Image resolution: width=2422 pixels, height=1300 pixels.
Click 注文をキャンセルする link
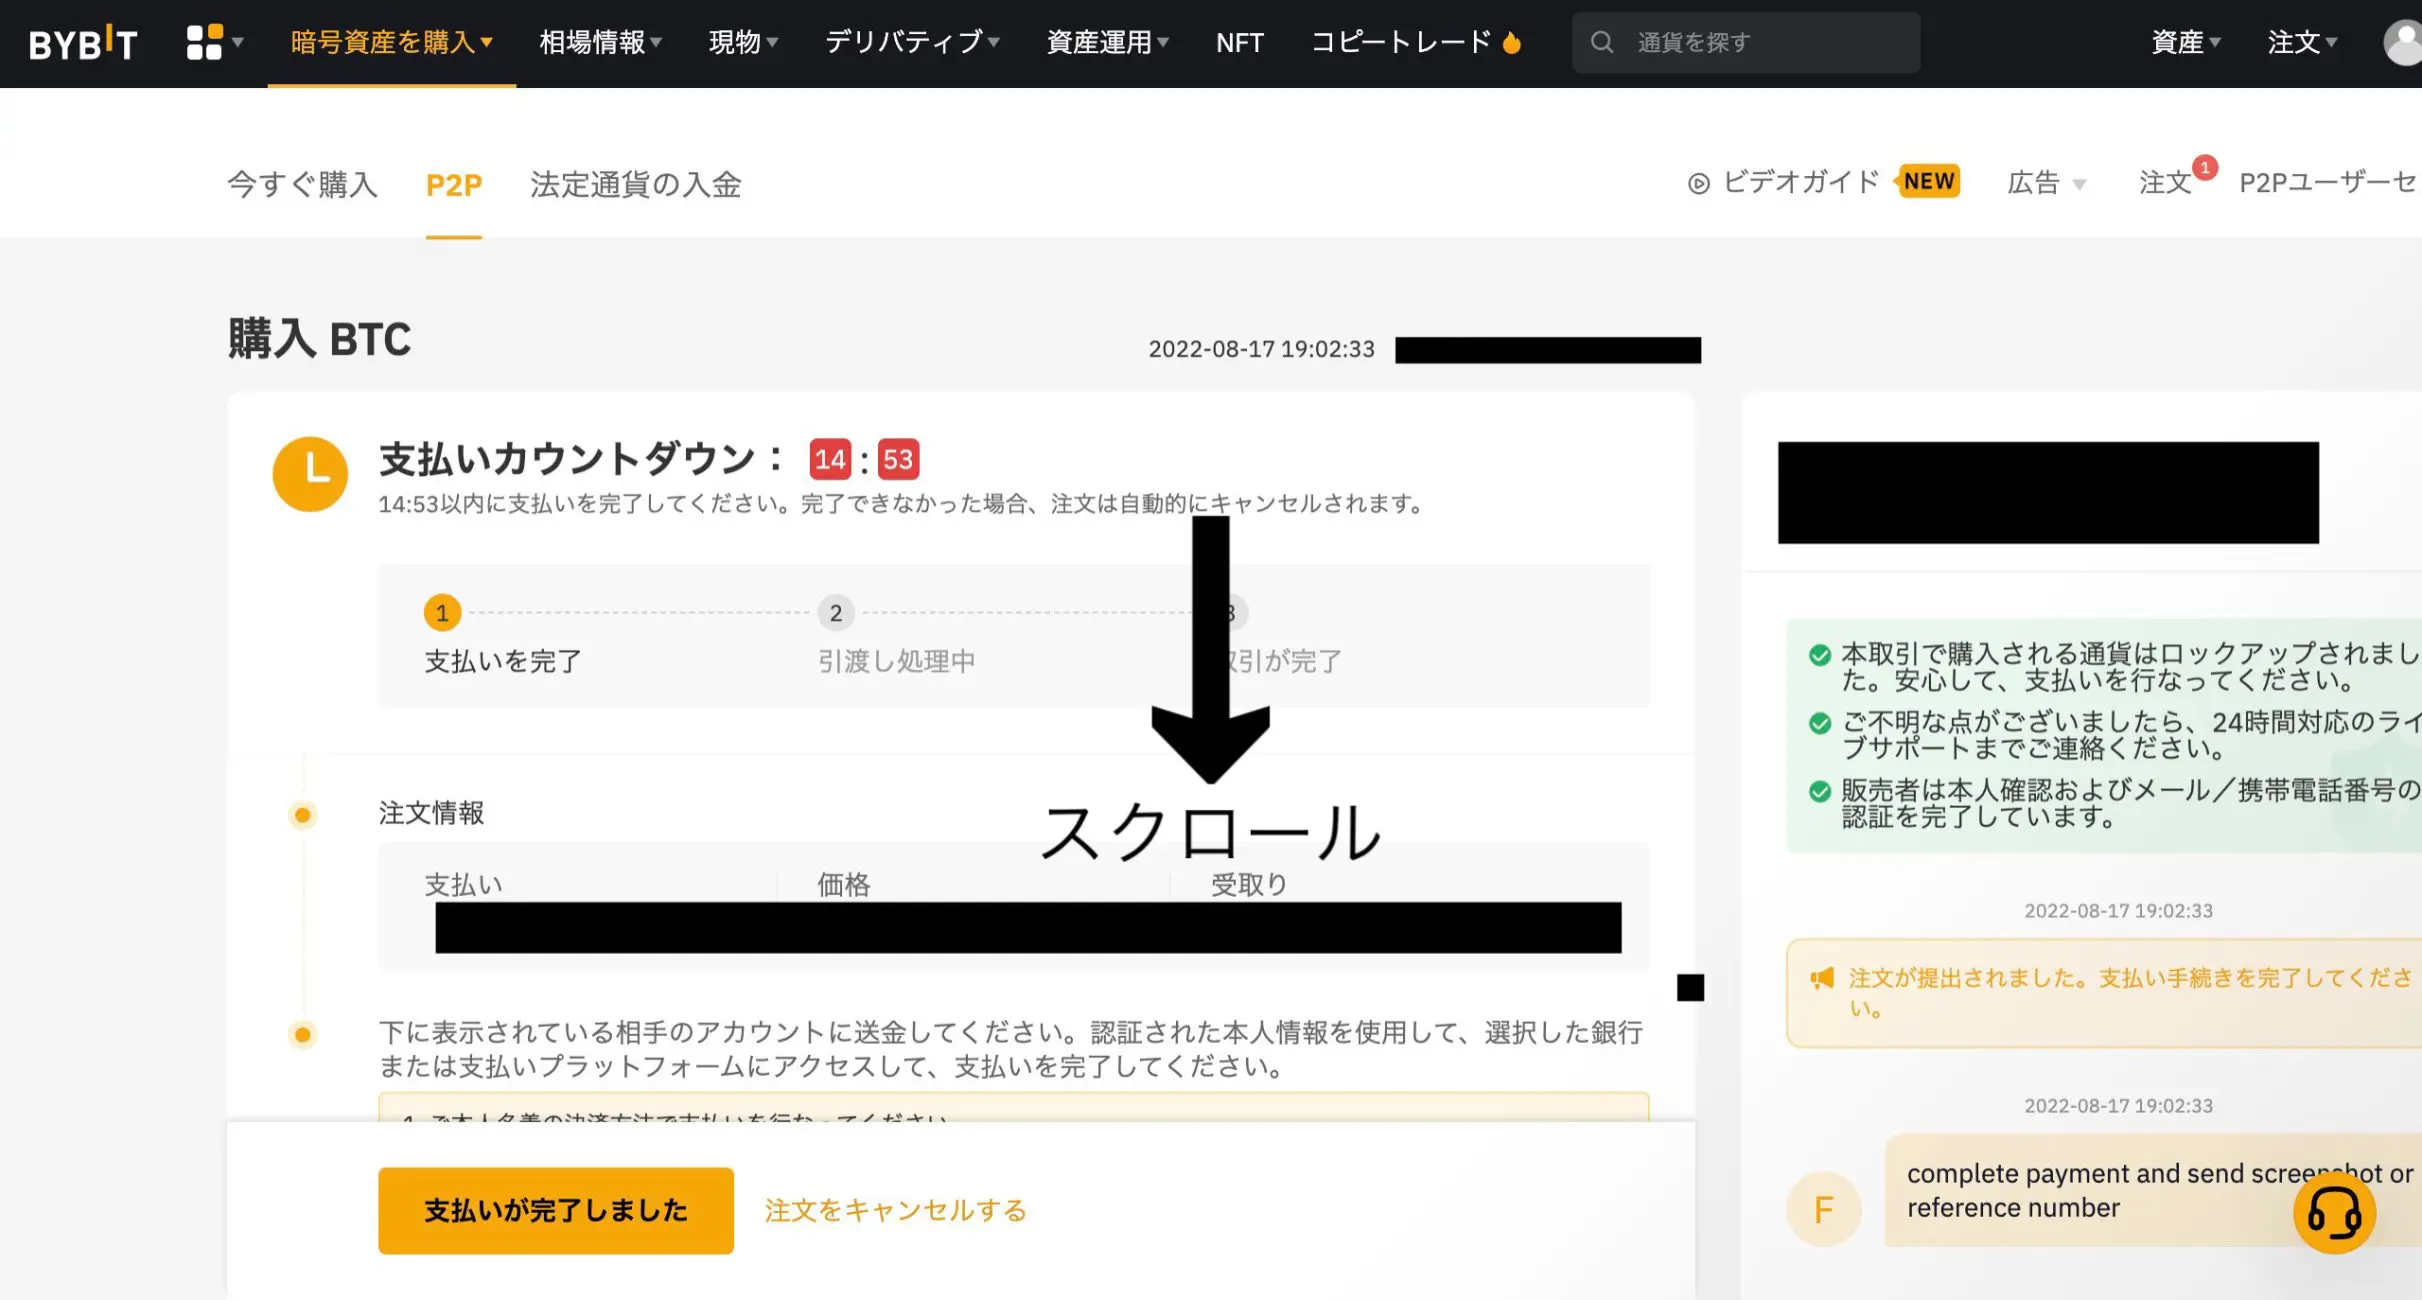[895, 1210]
